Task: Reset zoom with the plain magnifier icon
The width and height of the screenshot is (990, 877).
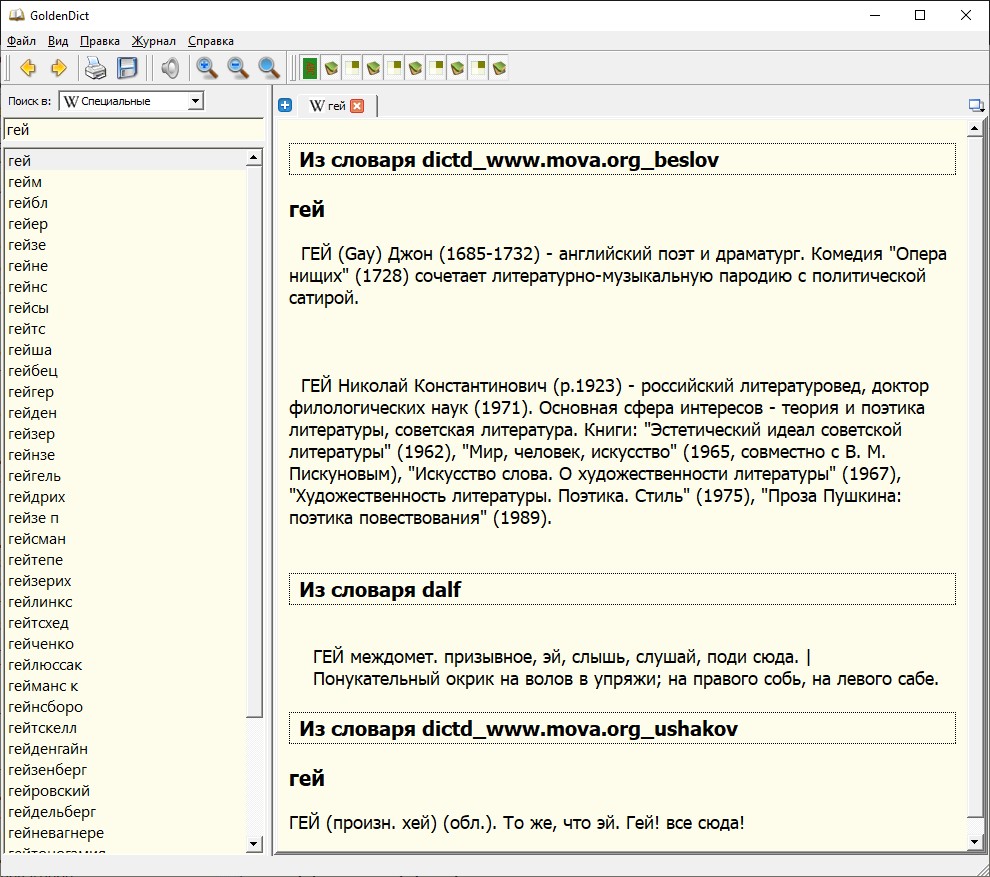Action: point(268,68)
